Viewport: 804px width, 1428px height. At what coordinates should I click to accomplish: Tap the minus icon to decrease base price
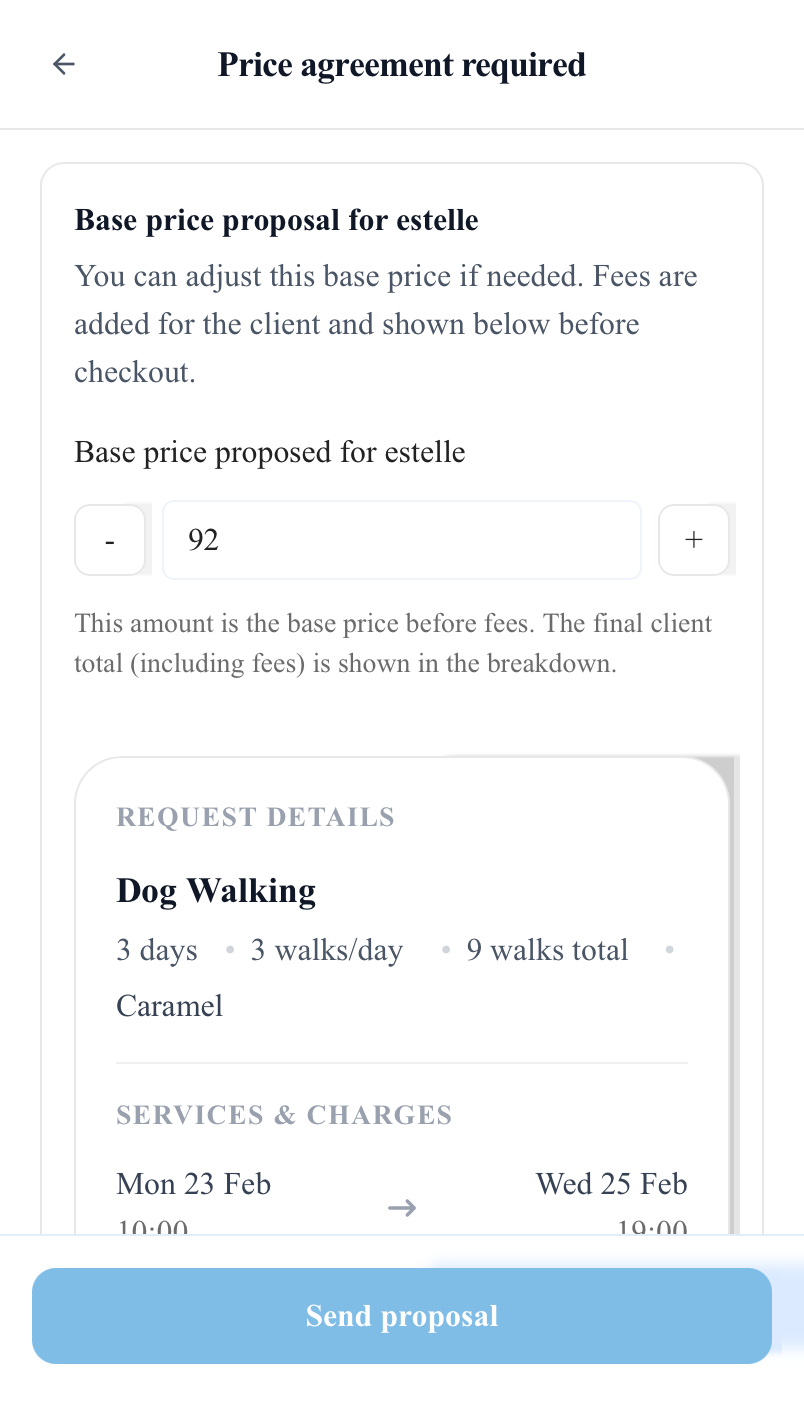pyautogui.click(x=109, y=539)
